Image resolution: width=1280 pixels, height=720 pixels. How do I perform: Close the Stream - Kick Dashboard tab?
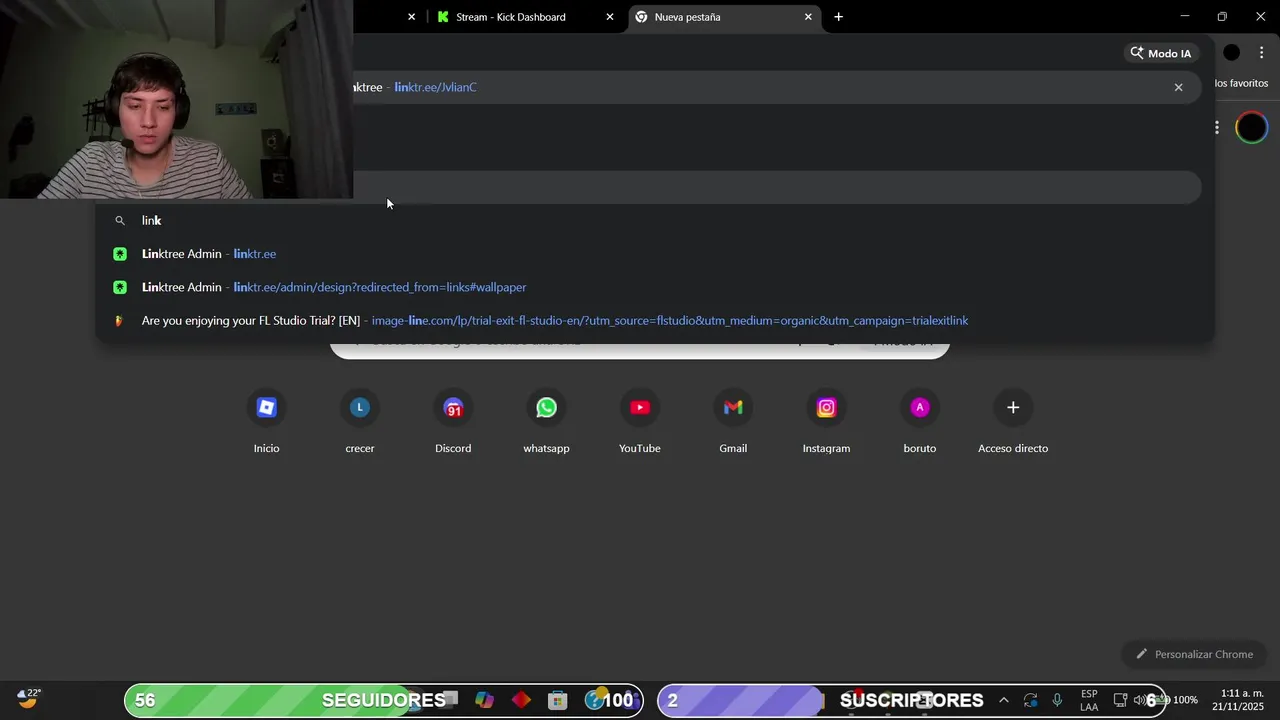point(610,17)
